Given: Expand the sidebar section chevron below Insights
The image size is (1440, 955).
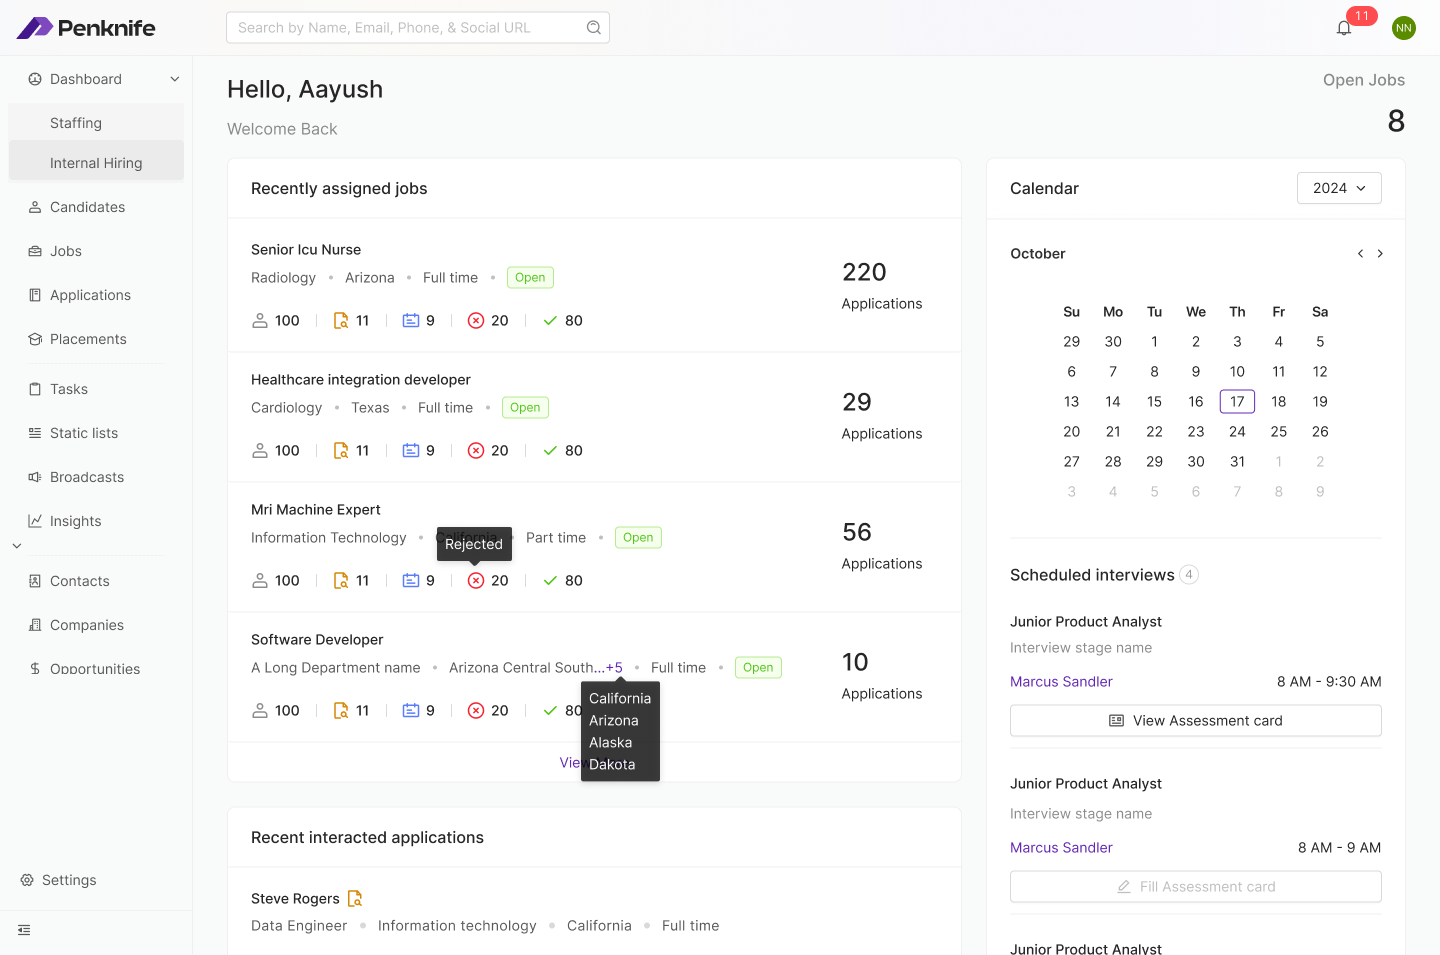Looking at the screenshot, I should tap(17, 546).
